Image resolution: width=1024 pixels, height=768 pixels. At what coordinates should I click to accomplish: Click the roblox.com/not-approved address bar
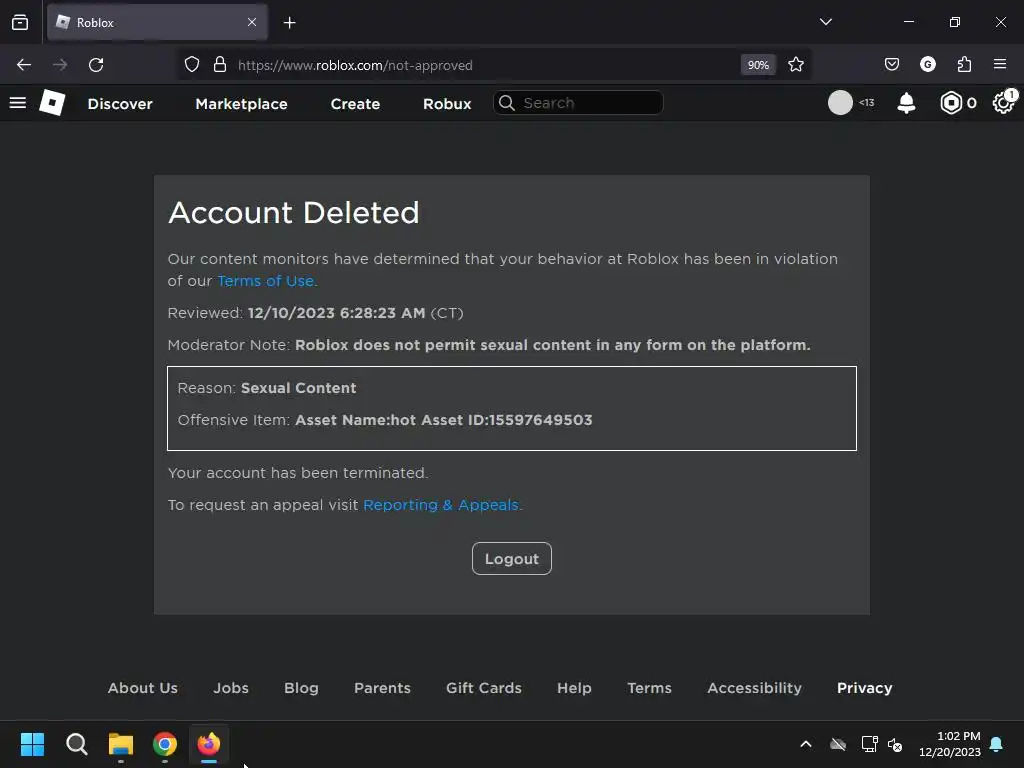[483, 65]
